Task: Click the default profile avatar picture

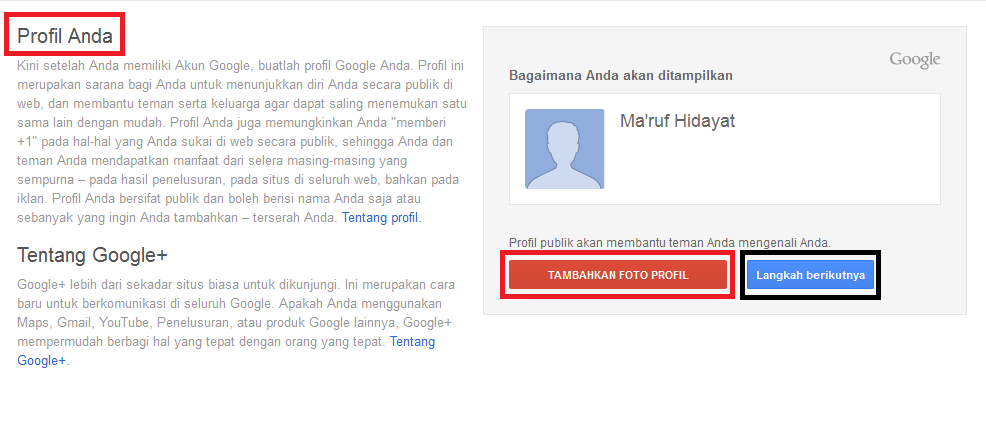Action: tap(565, 149)
